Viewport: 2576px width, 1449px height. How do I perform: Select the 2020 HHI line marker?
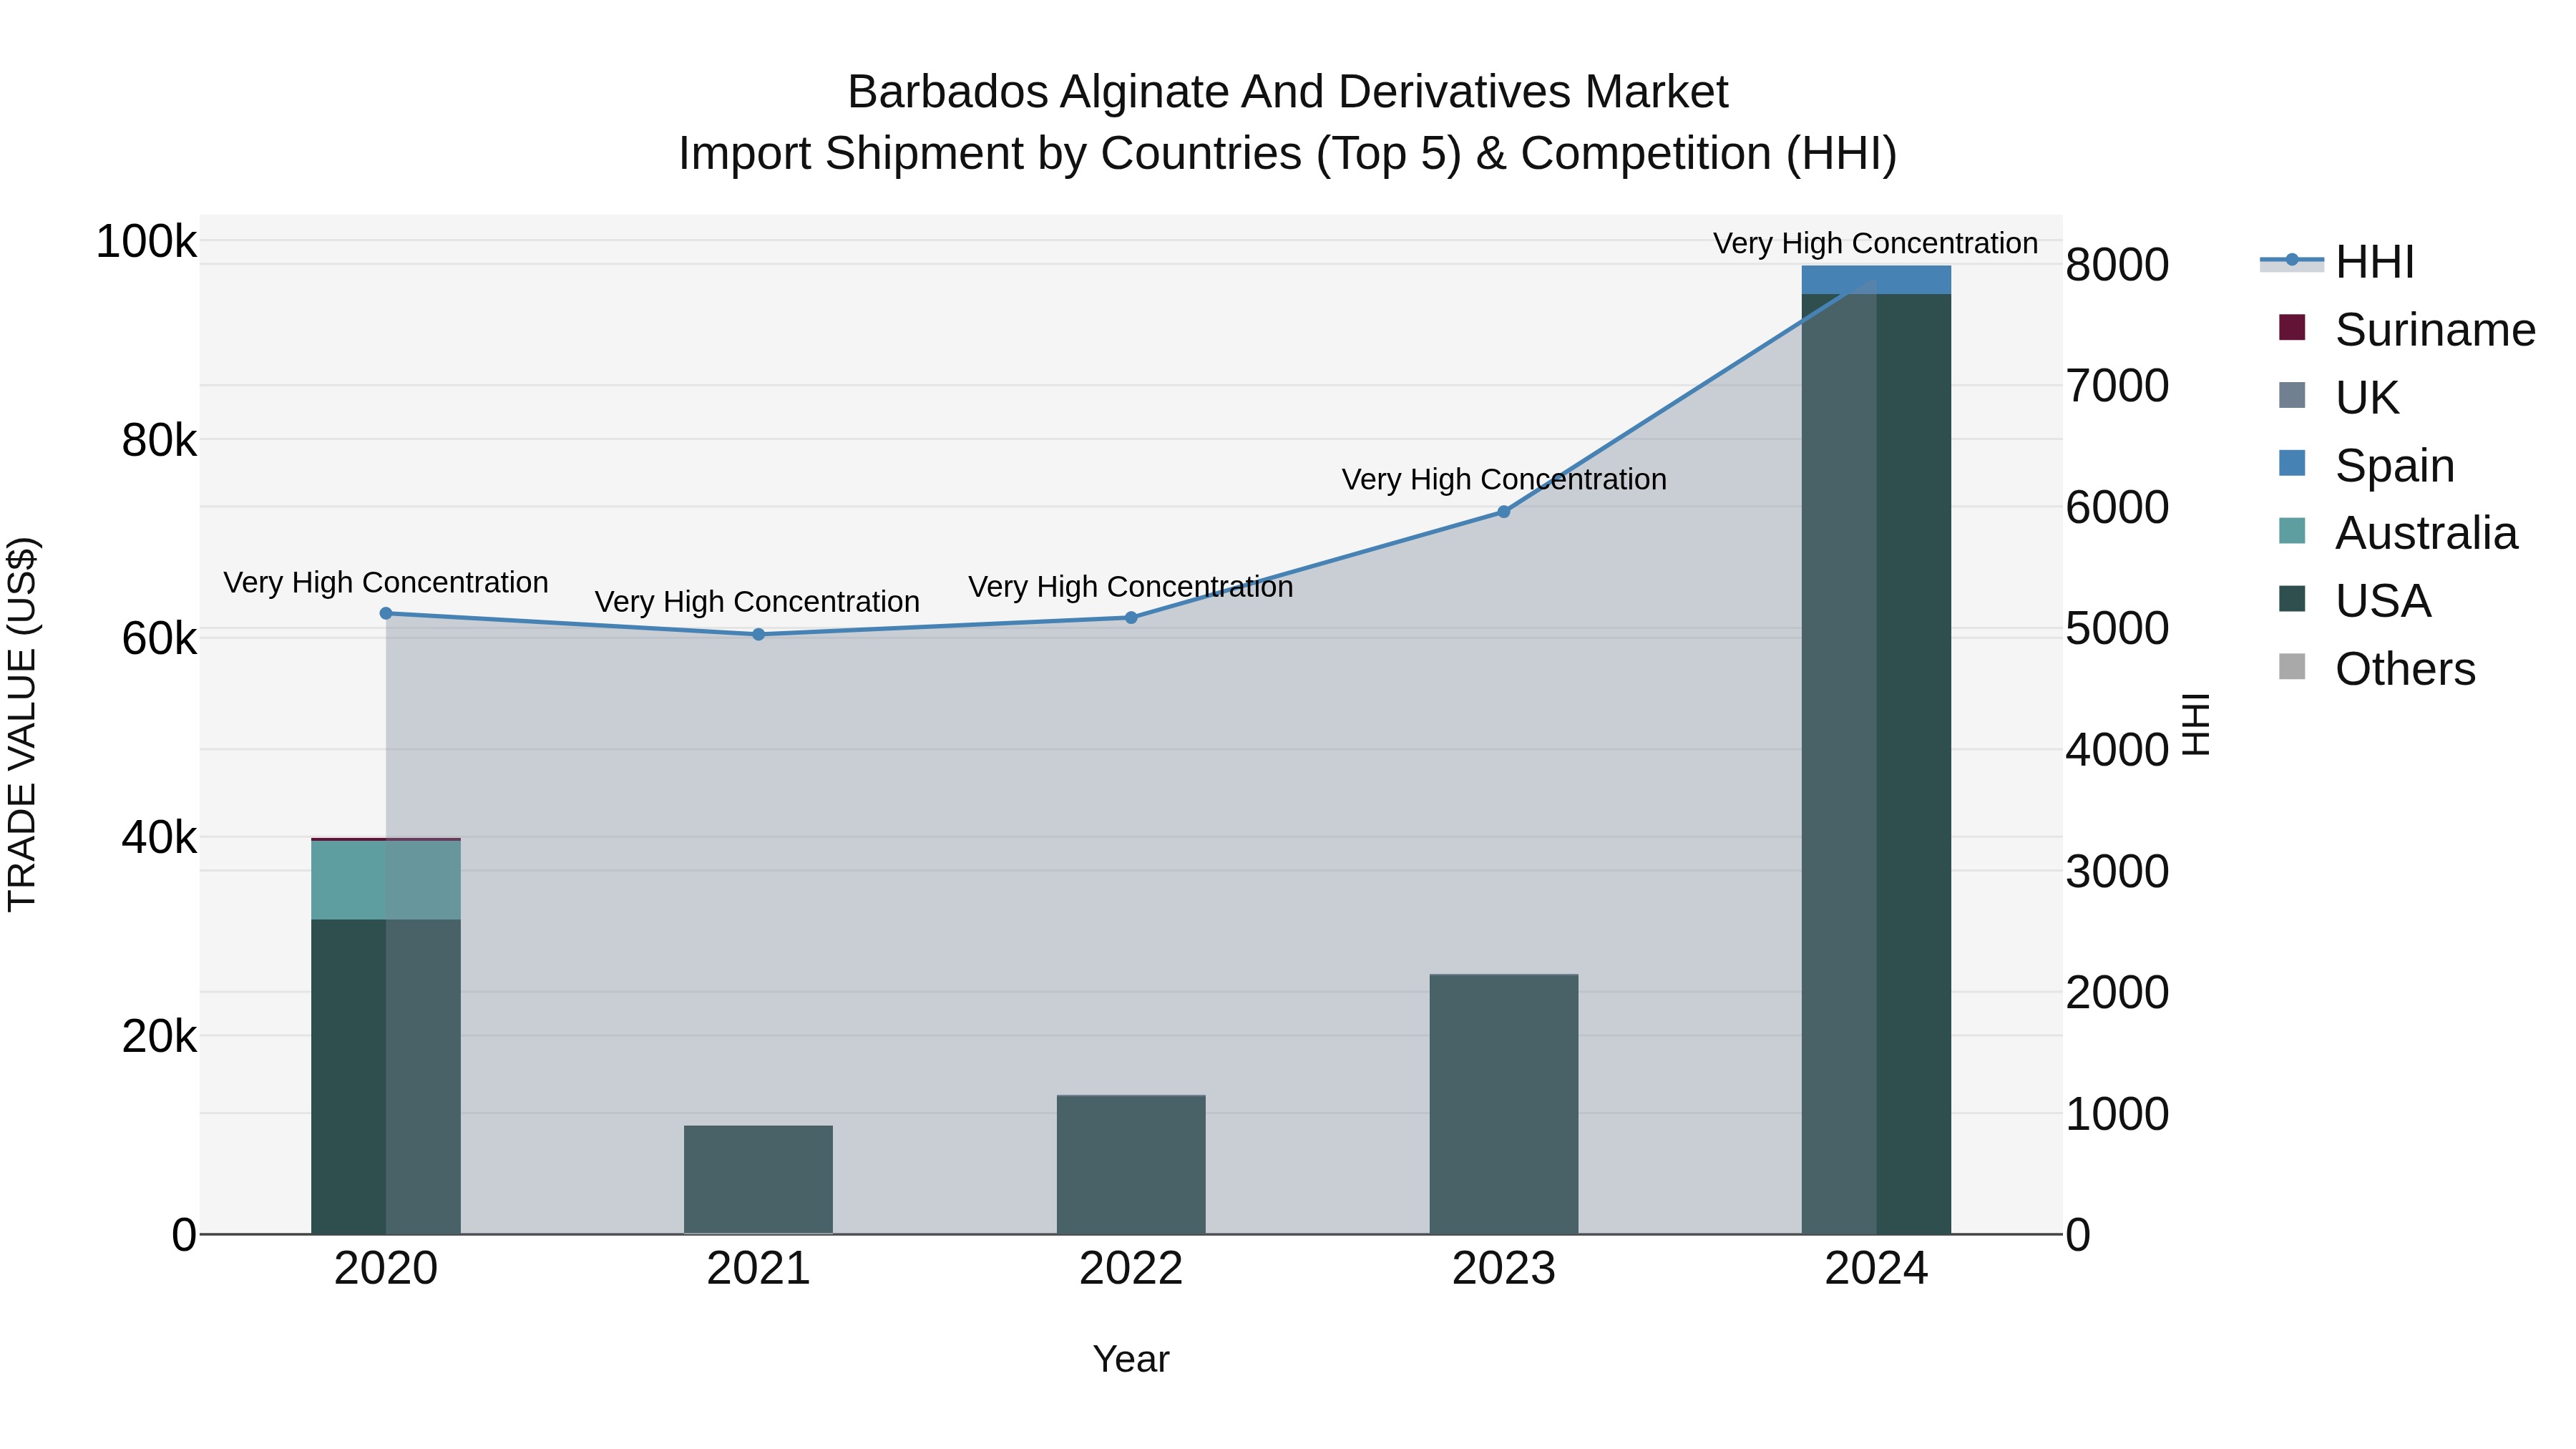pos(386,613)
